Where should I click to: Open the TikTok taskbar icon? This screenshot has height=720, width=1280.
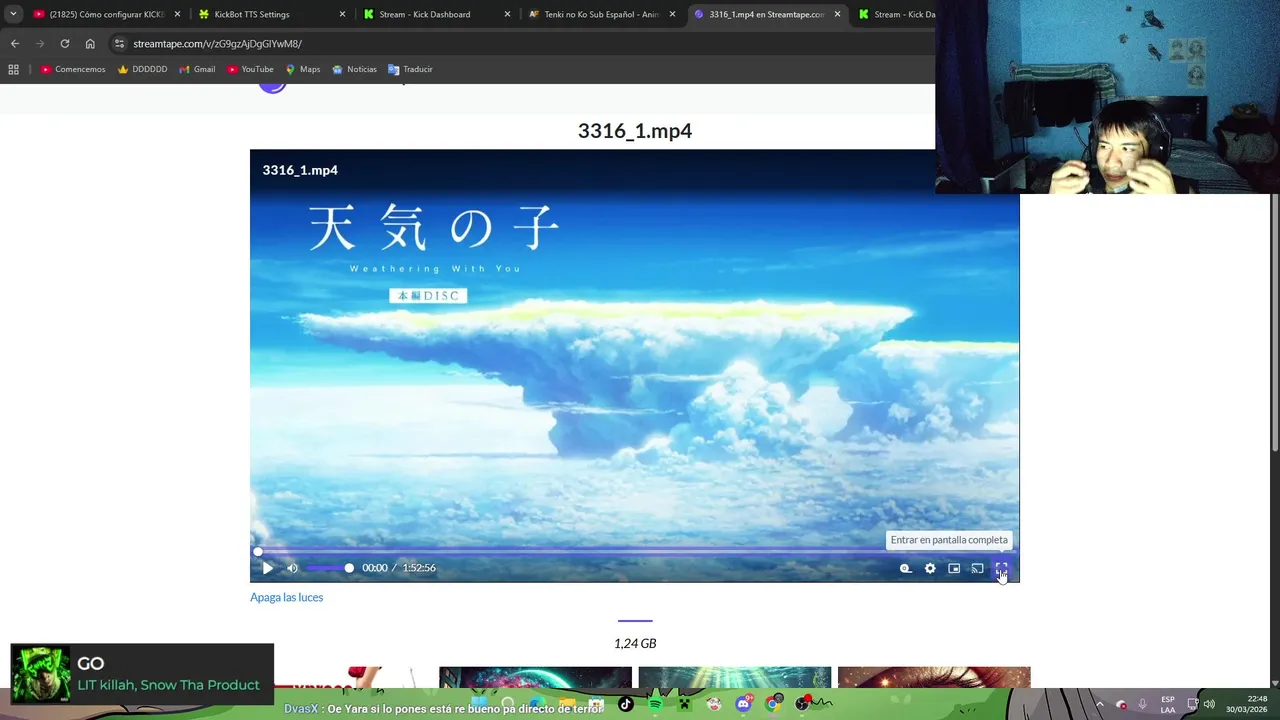pos(626,704)
